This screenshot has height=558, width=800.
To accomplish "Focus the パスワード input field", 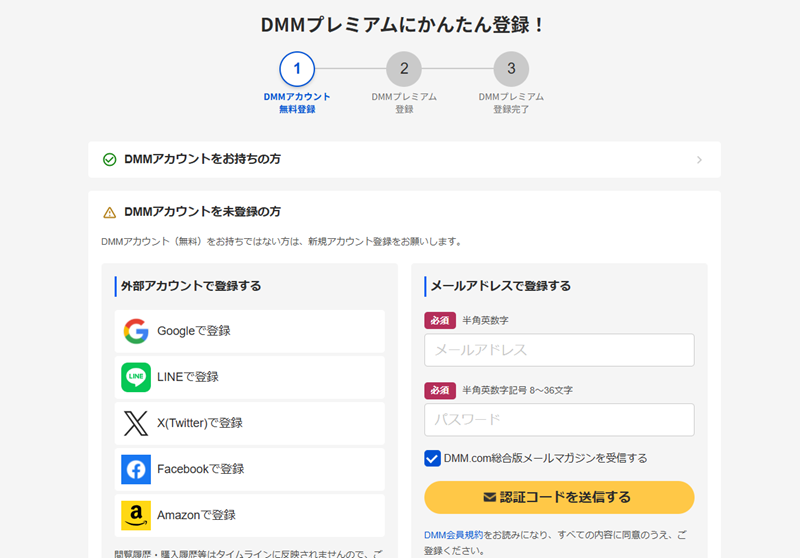I will coord(559,420).
